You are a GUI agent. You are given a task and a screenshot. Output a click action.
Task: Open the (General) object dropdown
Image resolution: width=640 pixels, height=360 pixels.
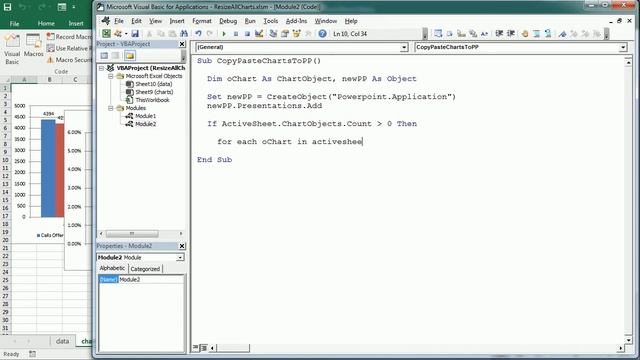coord(404,47)
